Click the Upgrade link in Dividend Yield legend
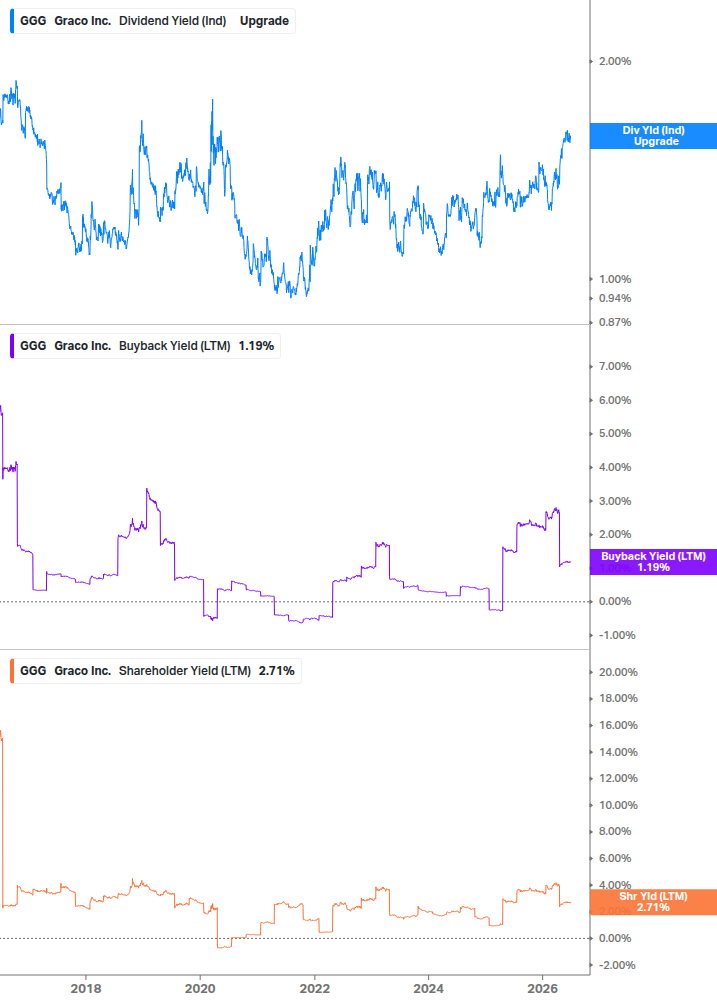This screenshot has height=1005, width=717. tap(264, 21)
